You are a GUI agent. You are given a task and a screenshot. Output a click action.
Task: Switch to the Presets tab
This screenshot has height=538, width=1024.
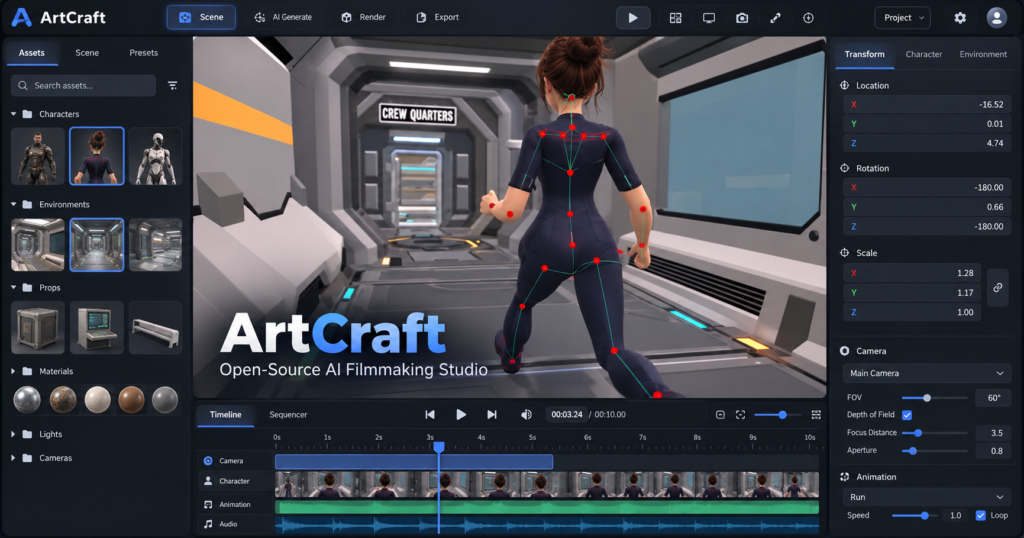click(144, 53)
